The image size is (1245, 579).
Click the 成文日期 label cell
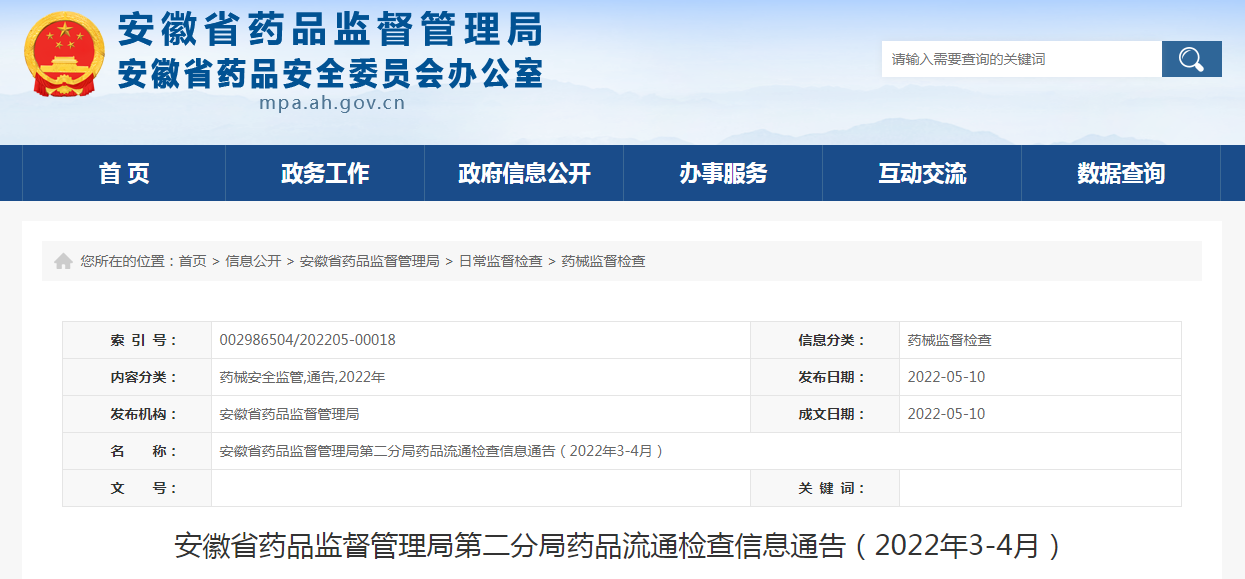click(825, 414)
